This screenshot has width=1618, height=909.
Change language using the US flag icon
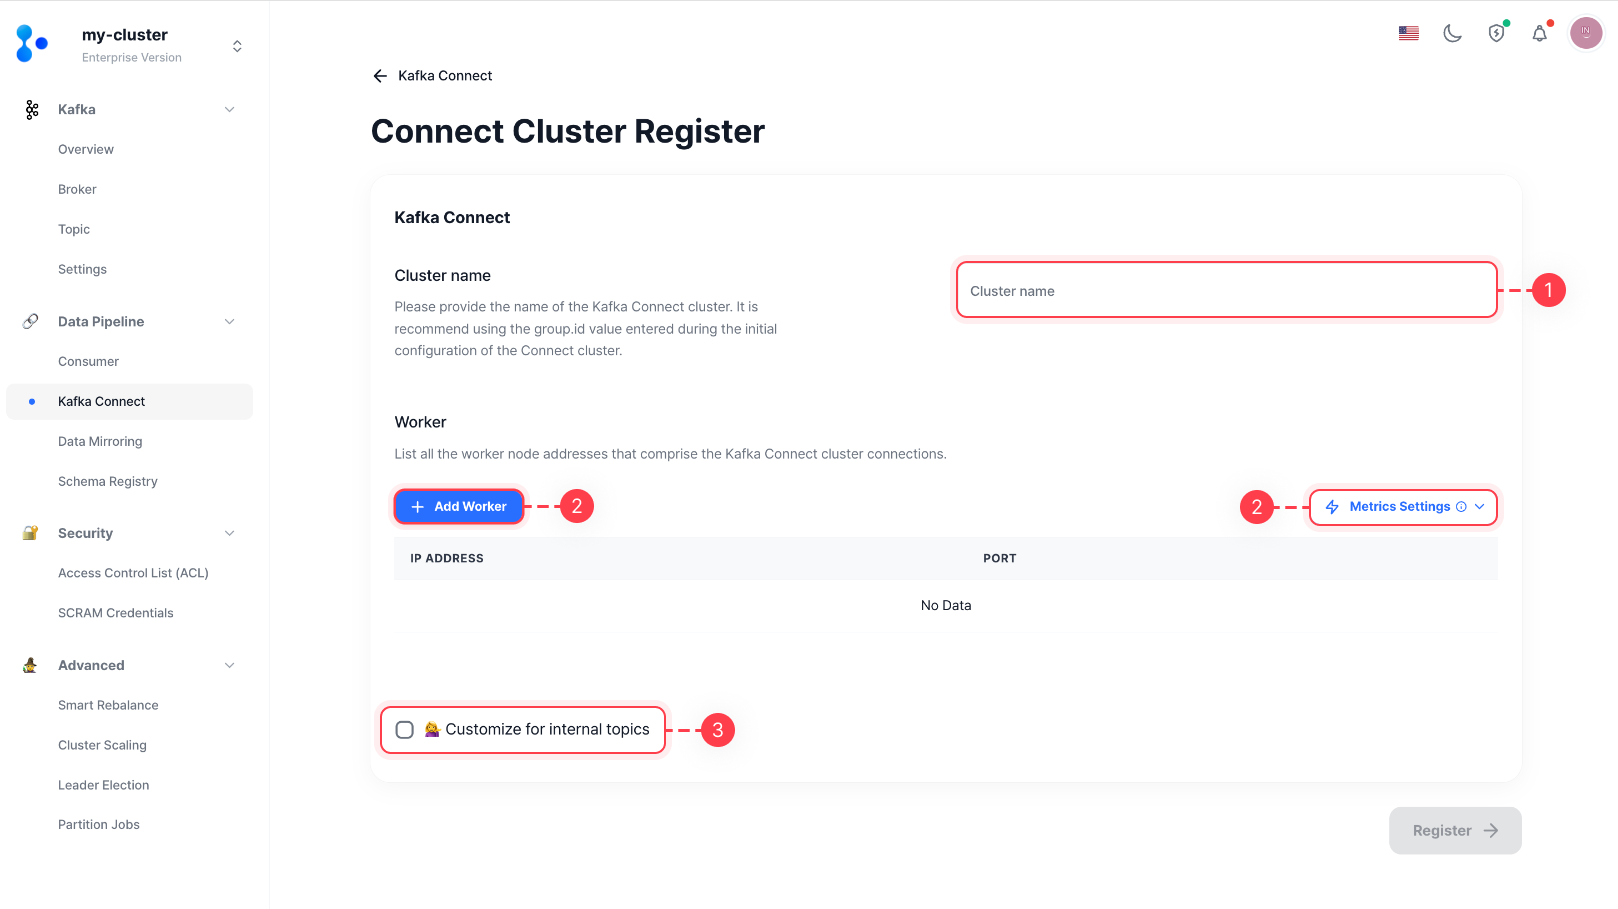pyautogui.click(x=1408, y=32)
